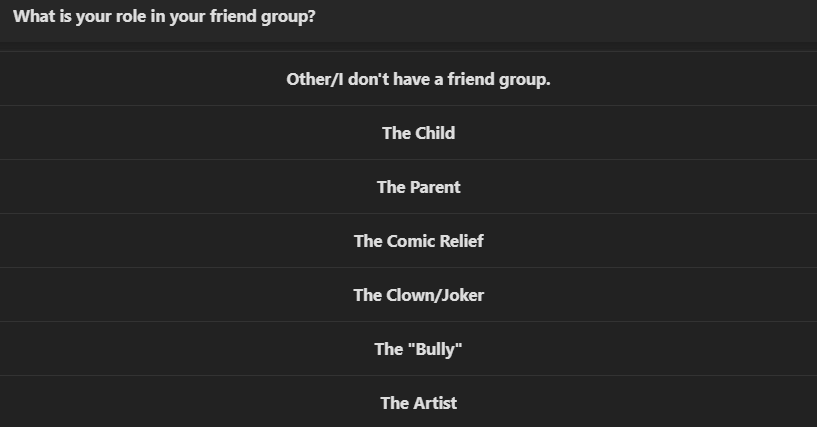Pick the answer between "The Parent" and "The Clown/Joker"

pos(418,241)
